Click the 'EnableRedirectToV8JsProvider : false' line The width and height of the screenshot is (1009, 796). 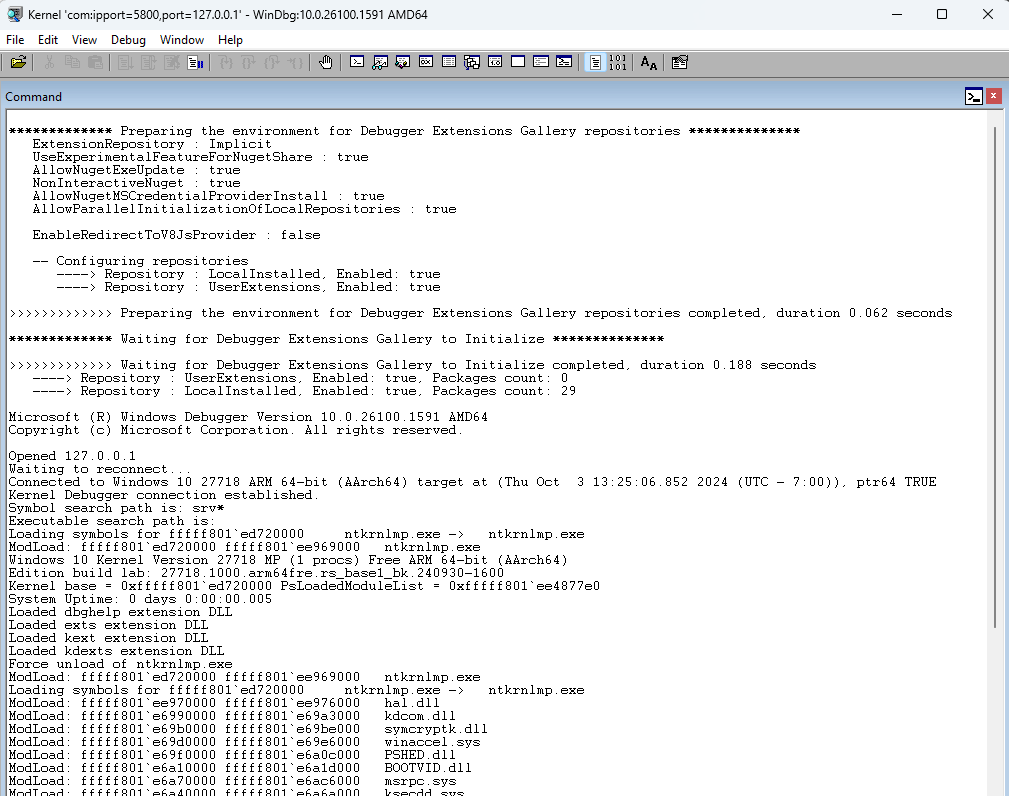pyautogui.click(x=176, y=235)
